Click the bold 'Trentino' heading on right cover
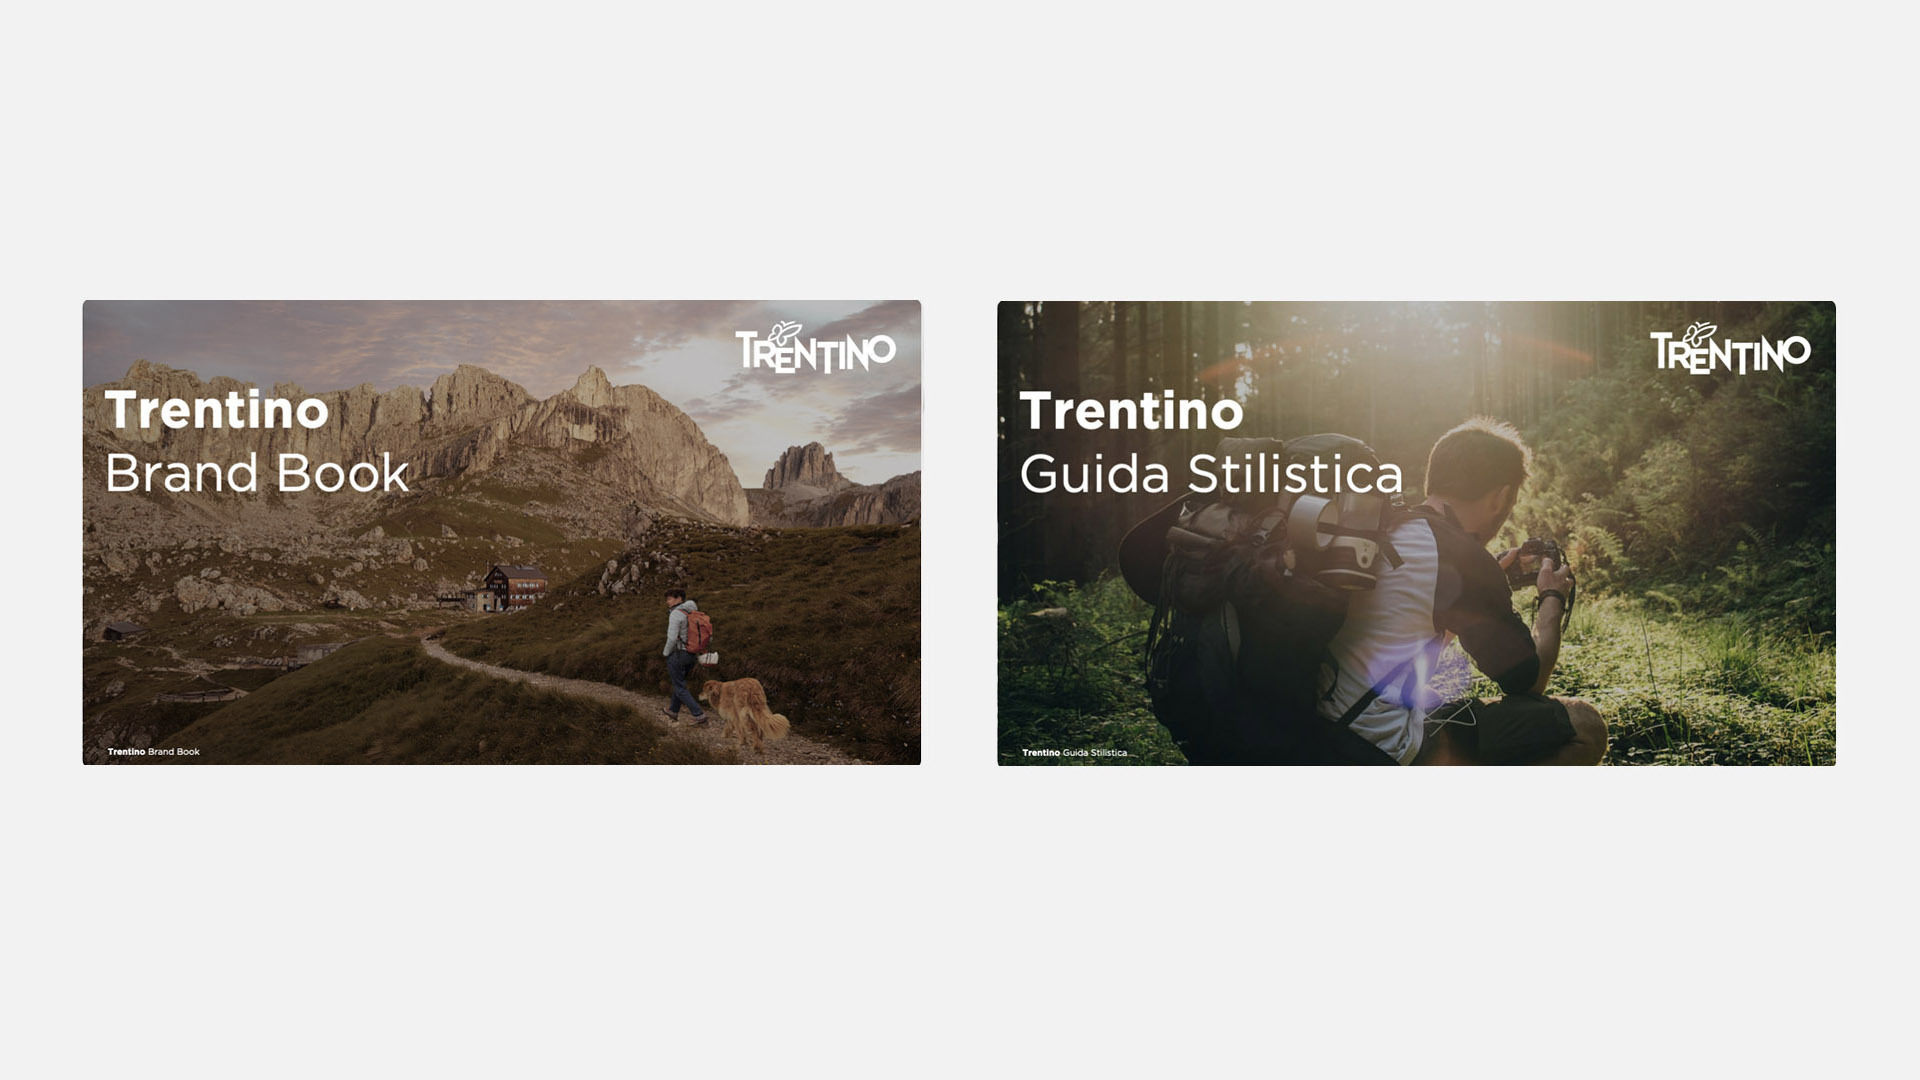This screenshot has height=1080, width=1920. pyautogui.click(x=1131, y=411)
